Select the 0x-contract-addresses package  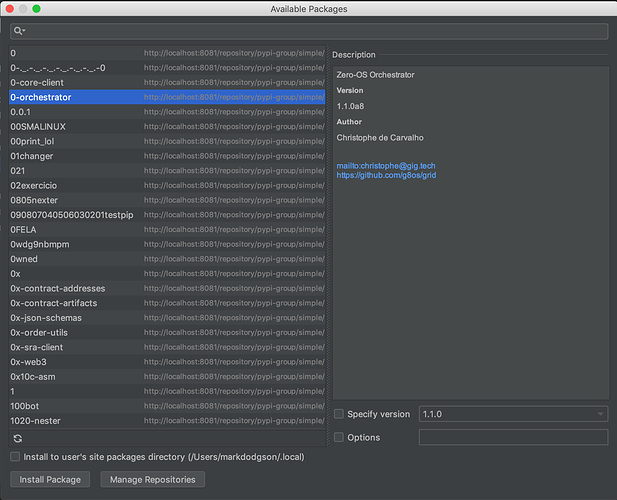(x=167, y=288)
